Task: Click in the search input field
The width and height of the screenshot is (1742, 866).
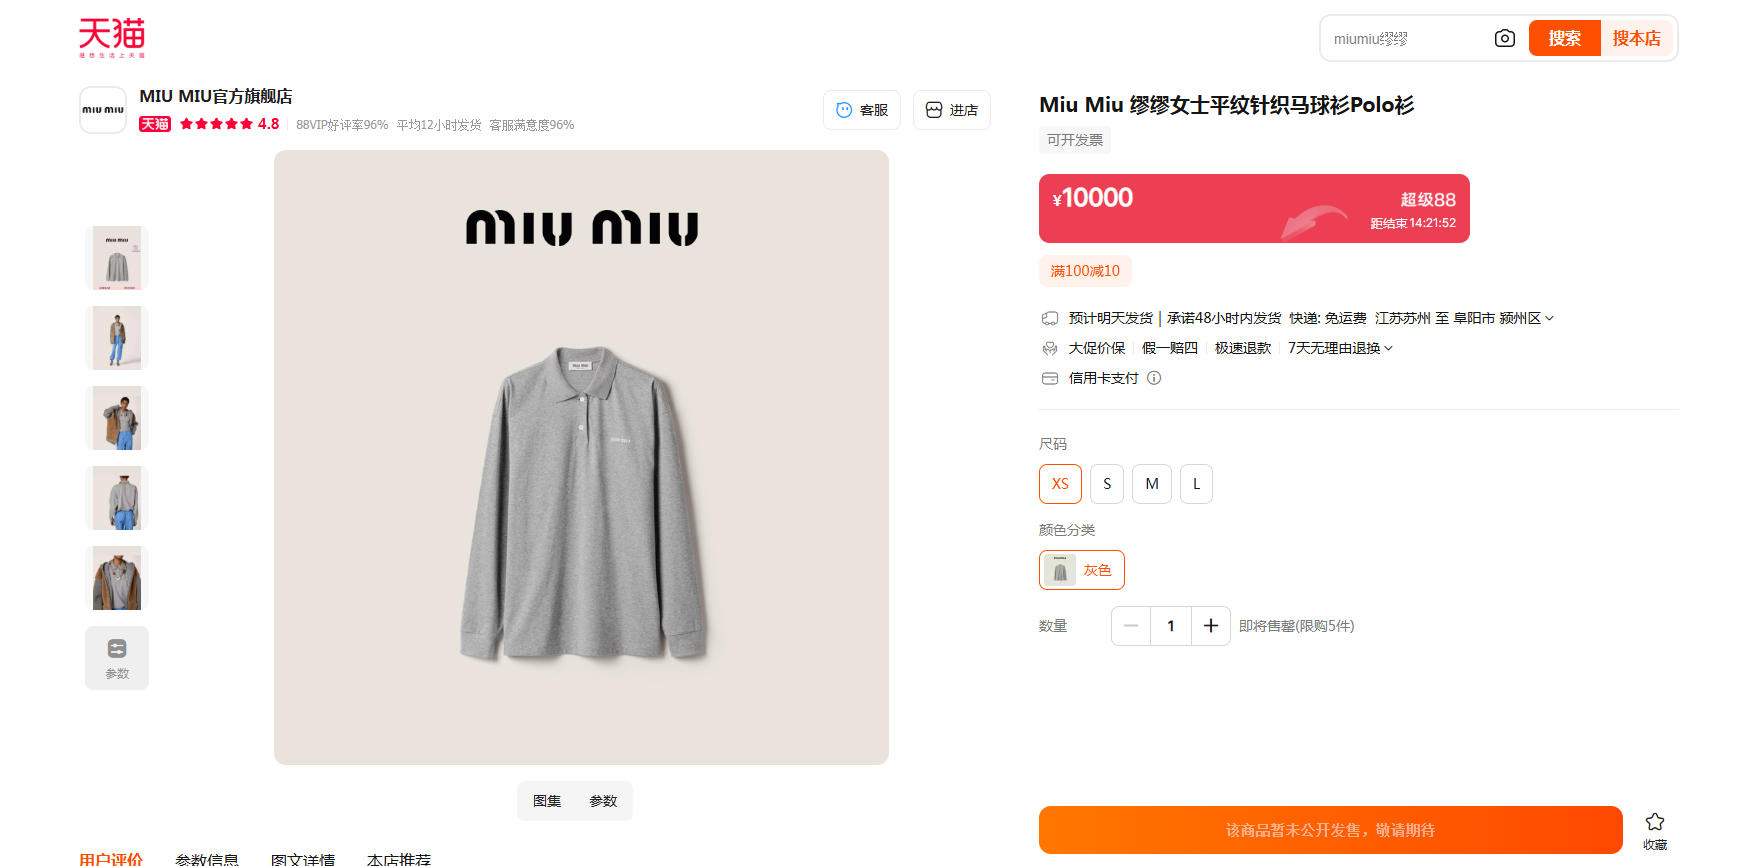Action: click(1405, 38)
